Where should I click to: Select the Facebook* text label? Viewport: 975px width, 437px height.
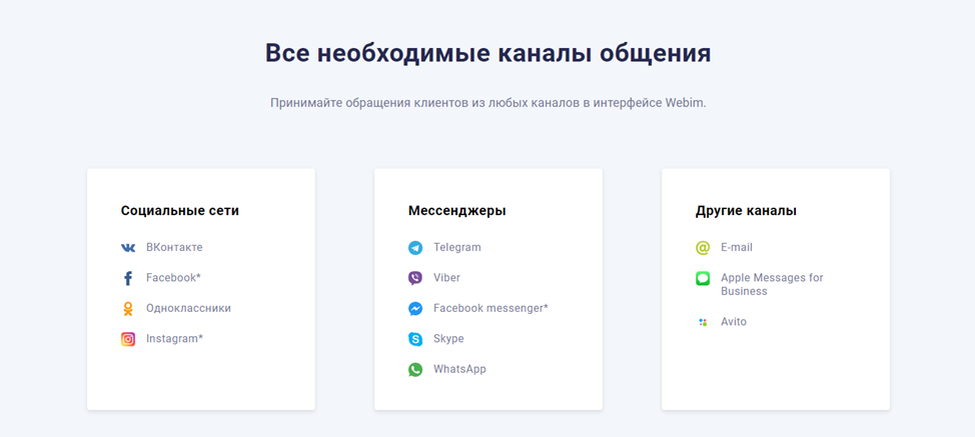click(x=173, y=278)
